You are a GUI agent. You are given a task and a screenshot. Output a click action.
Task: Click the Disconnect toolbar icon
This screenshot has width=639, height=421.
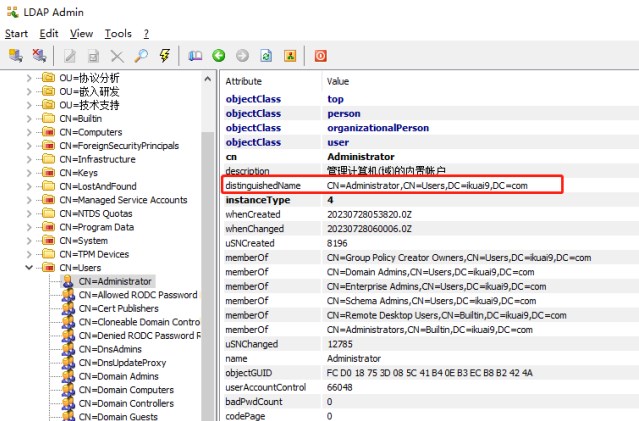coord(39,55)
